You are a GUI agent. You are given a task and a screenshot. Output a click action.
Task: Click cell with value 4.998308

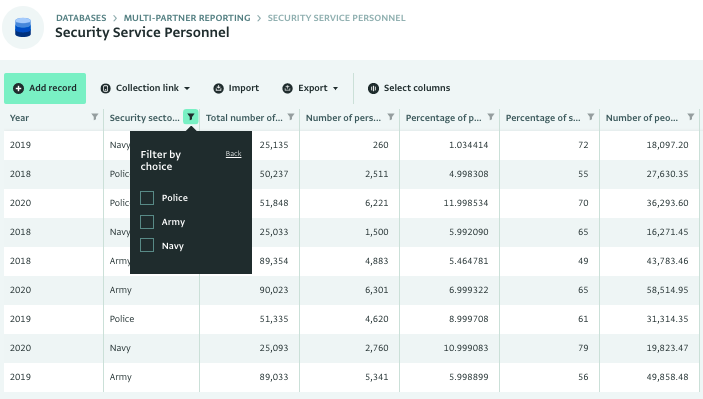[468, 174]
